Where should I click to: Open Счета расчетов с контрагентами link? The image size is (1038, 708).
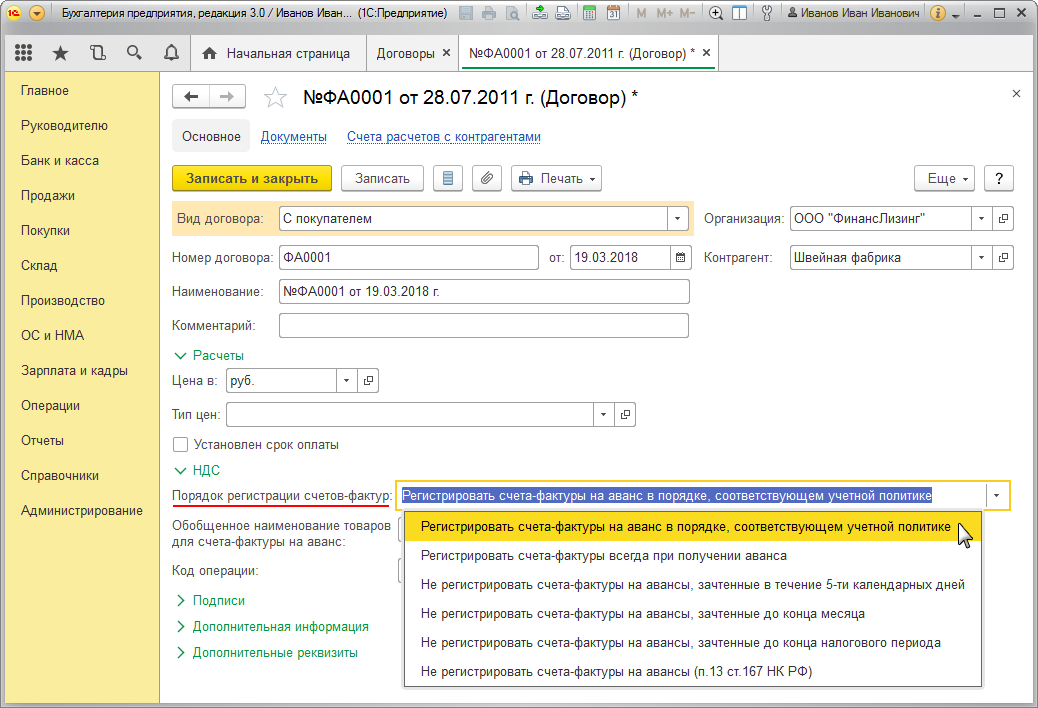pyautogui.click(x=444, y=136)
